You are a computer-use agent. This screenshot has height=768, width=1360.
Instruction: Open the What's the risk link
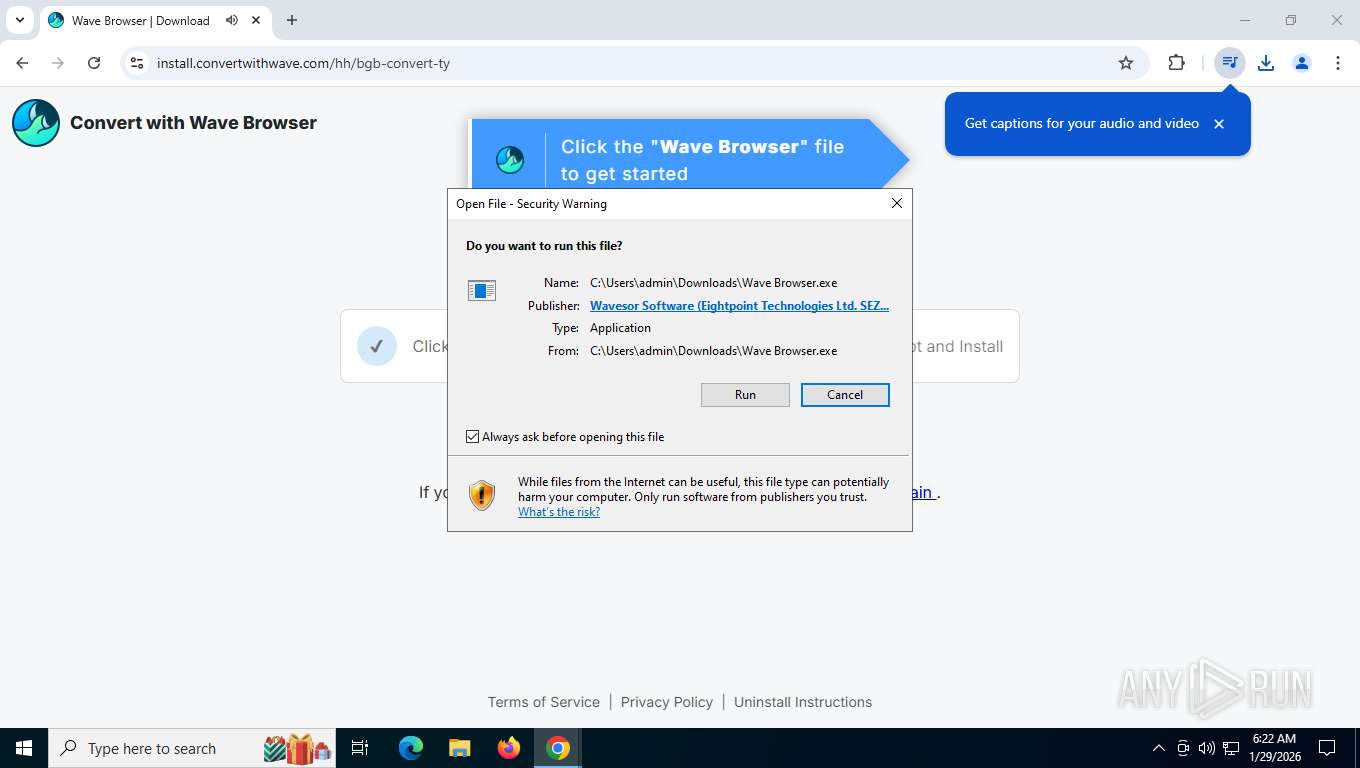click(x=559, y=512)
